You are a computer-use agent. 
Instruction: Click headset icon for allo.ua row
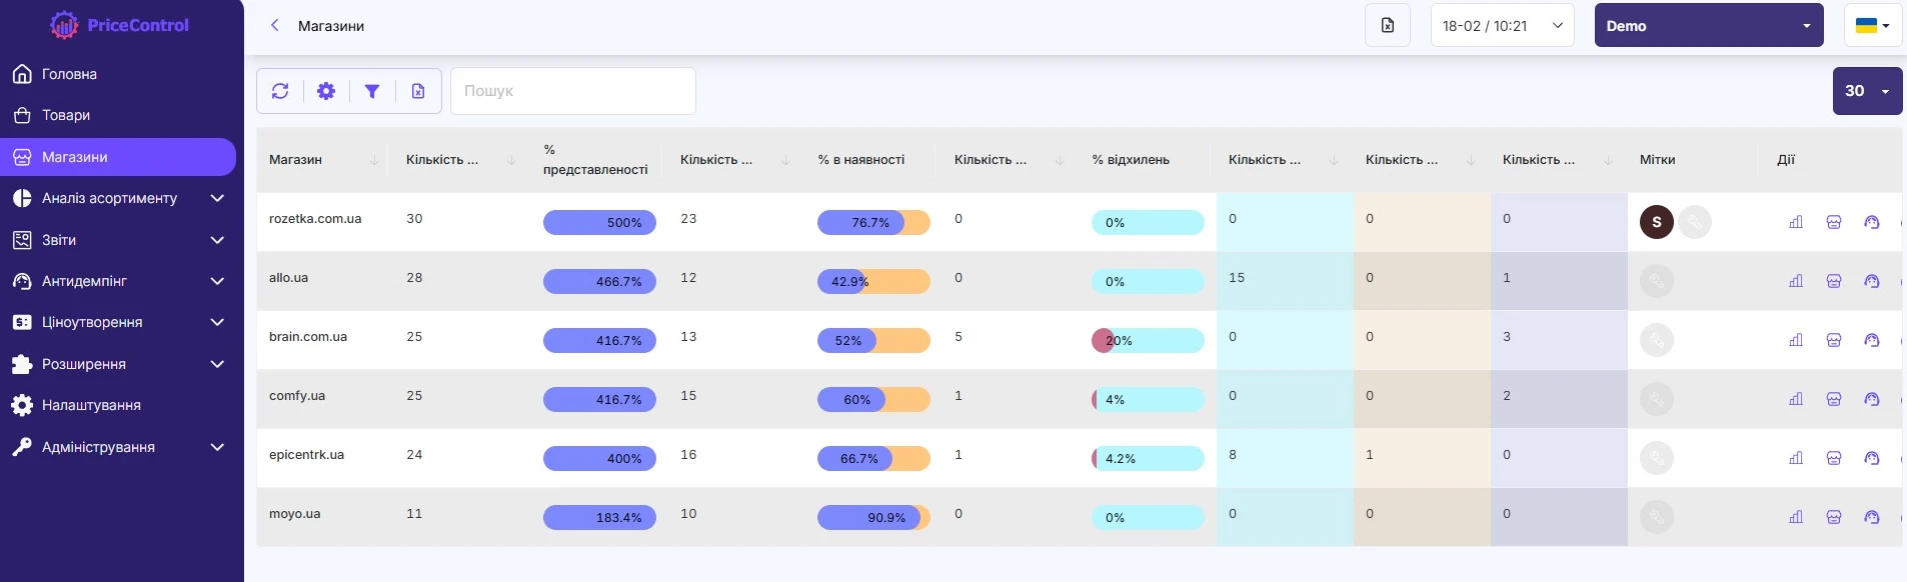[x=1872, y=281]
